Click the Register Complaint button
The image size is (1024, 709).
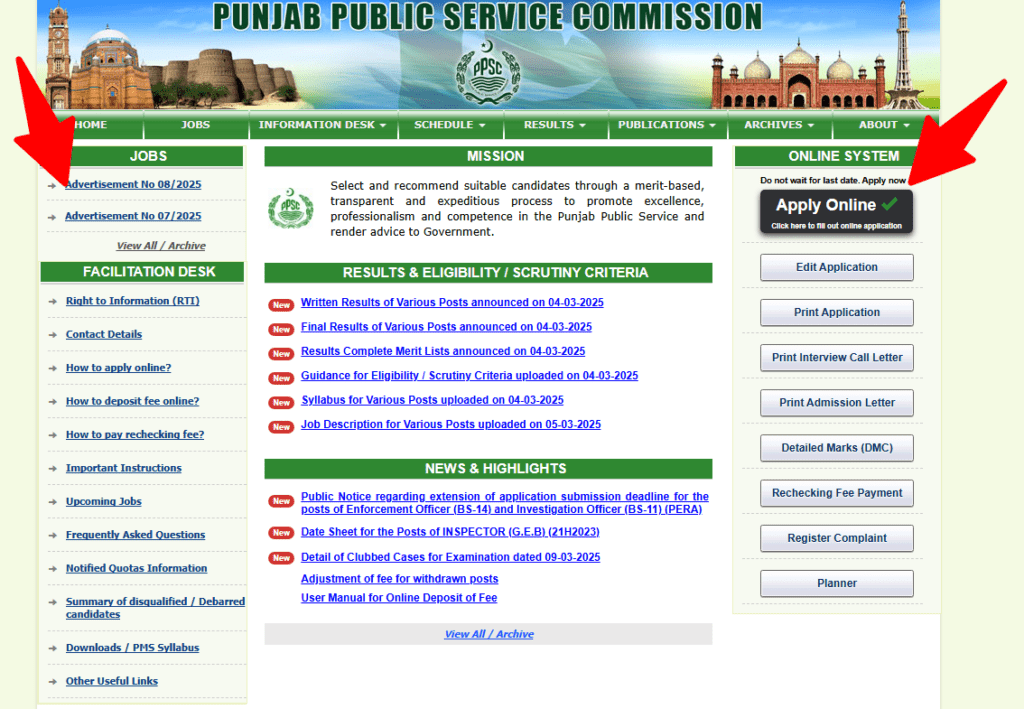tap(837, 538)
